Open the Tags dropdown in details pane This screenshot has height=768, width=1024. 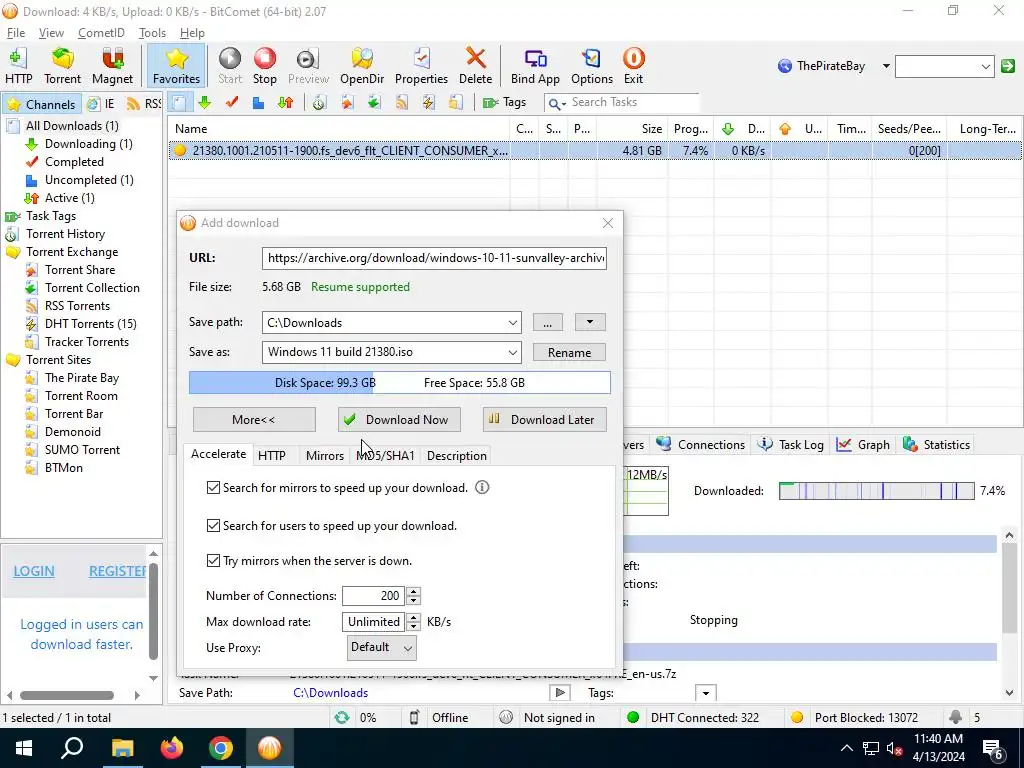click(705, 693)
